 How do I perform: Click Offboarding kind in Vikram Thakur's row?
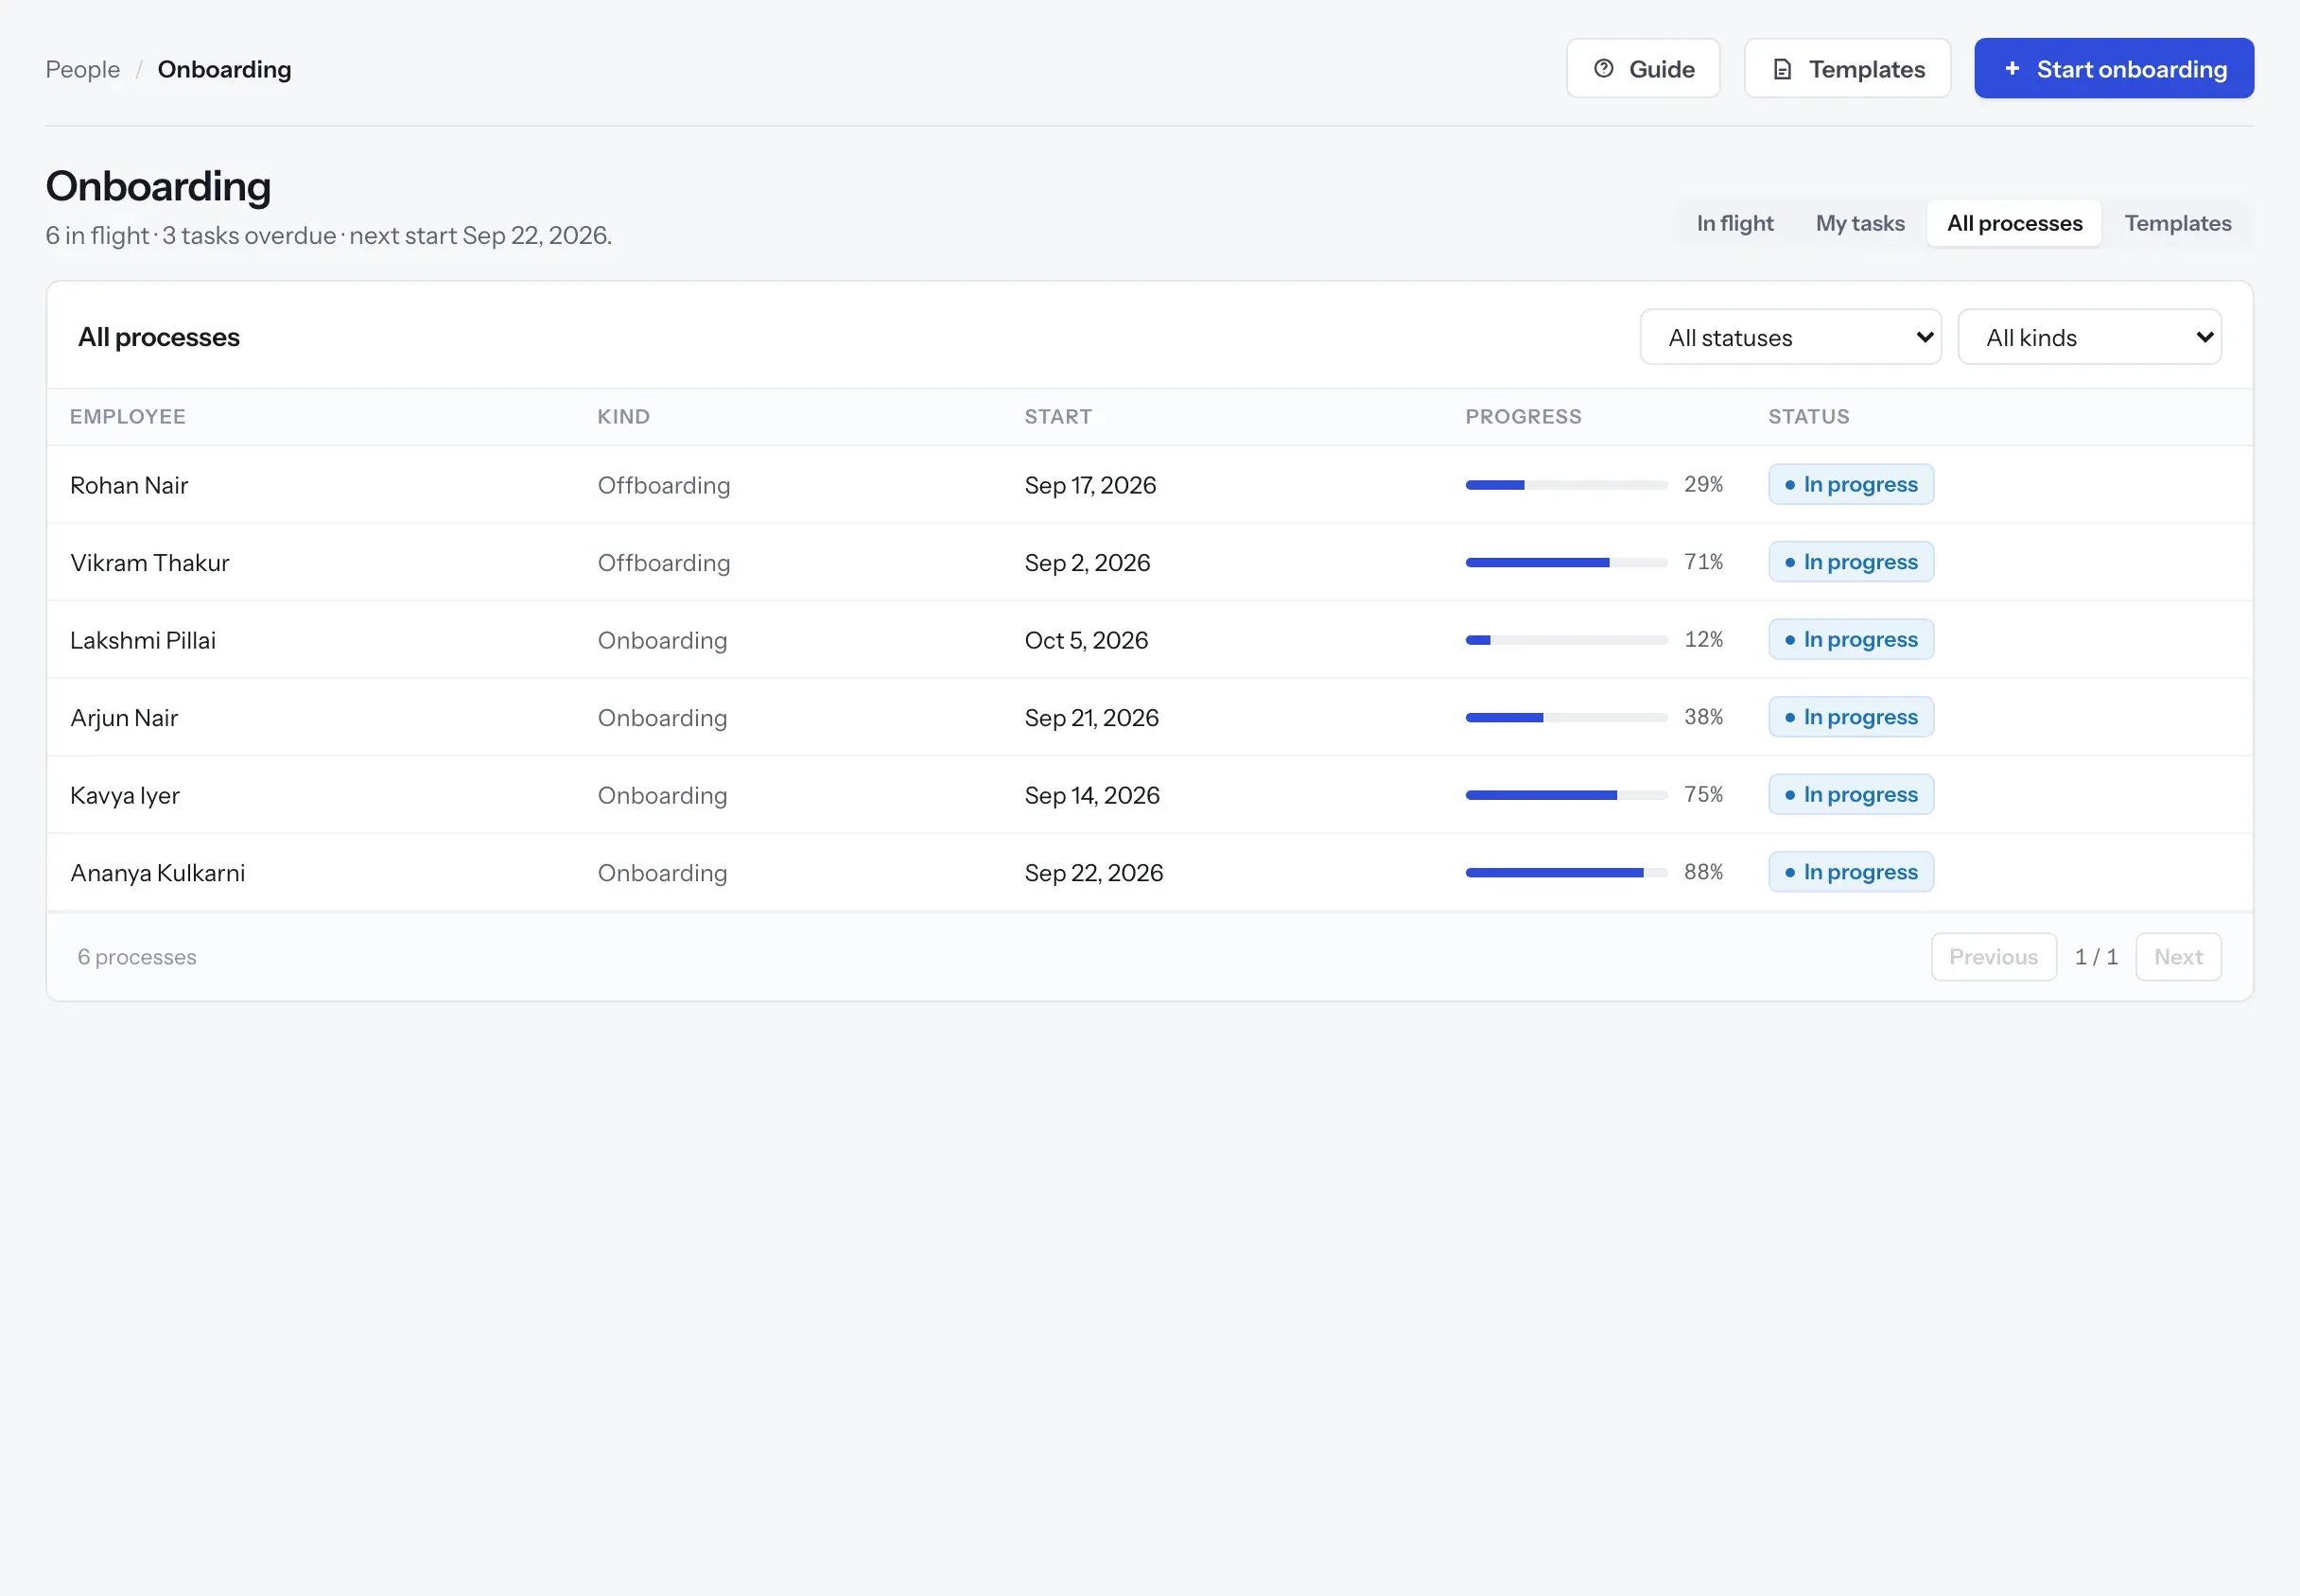[664, 563]
